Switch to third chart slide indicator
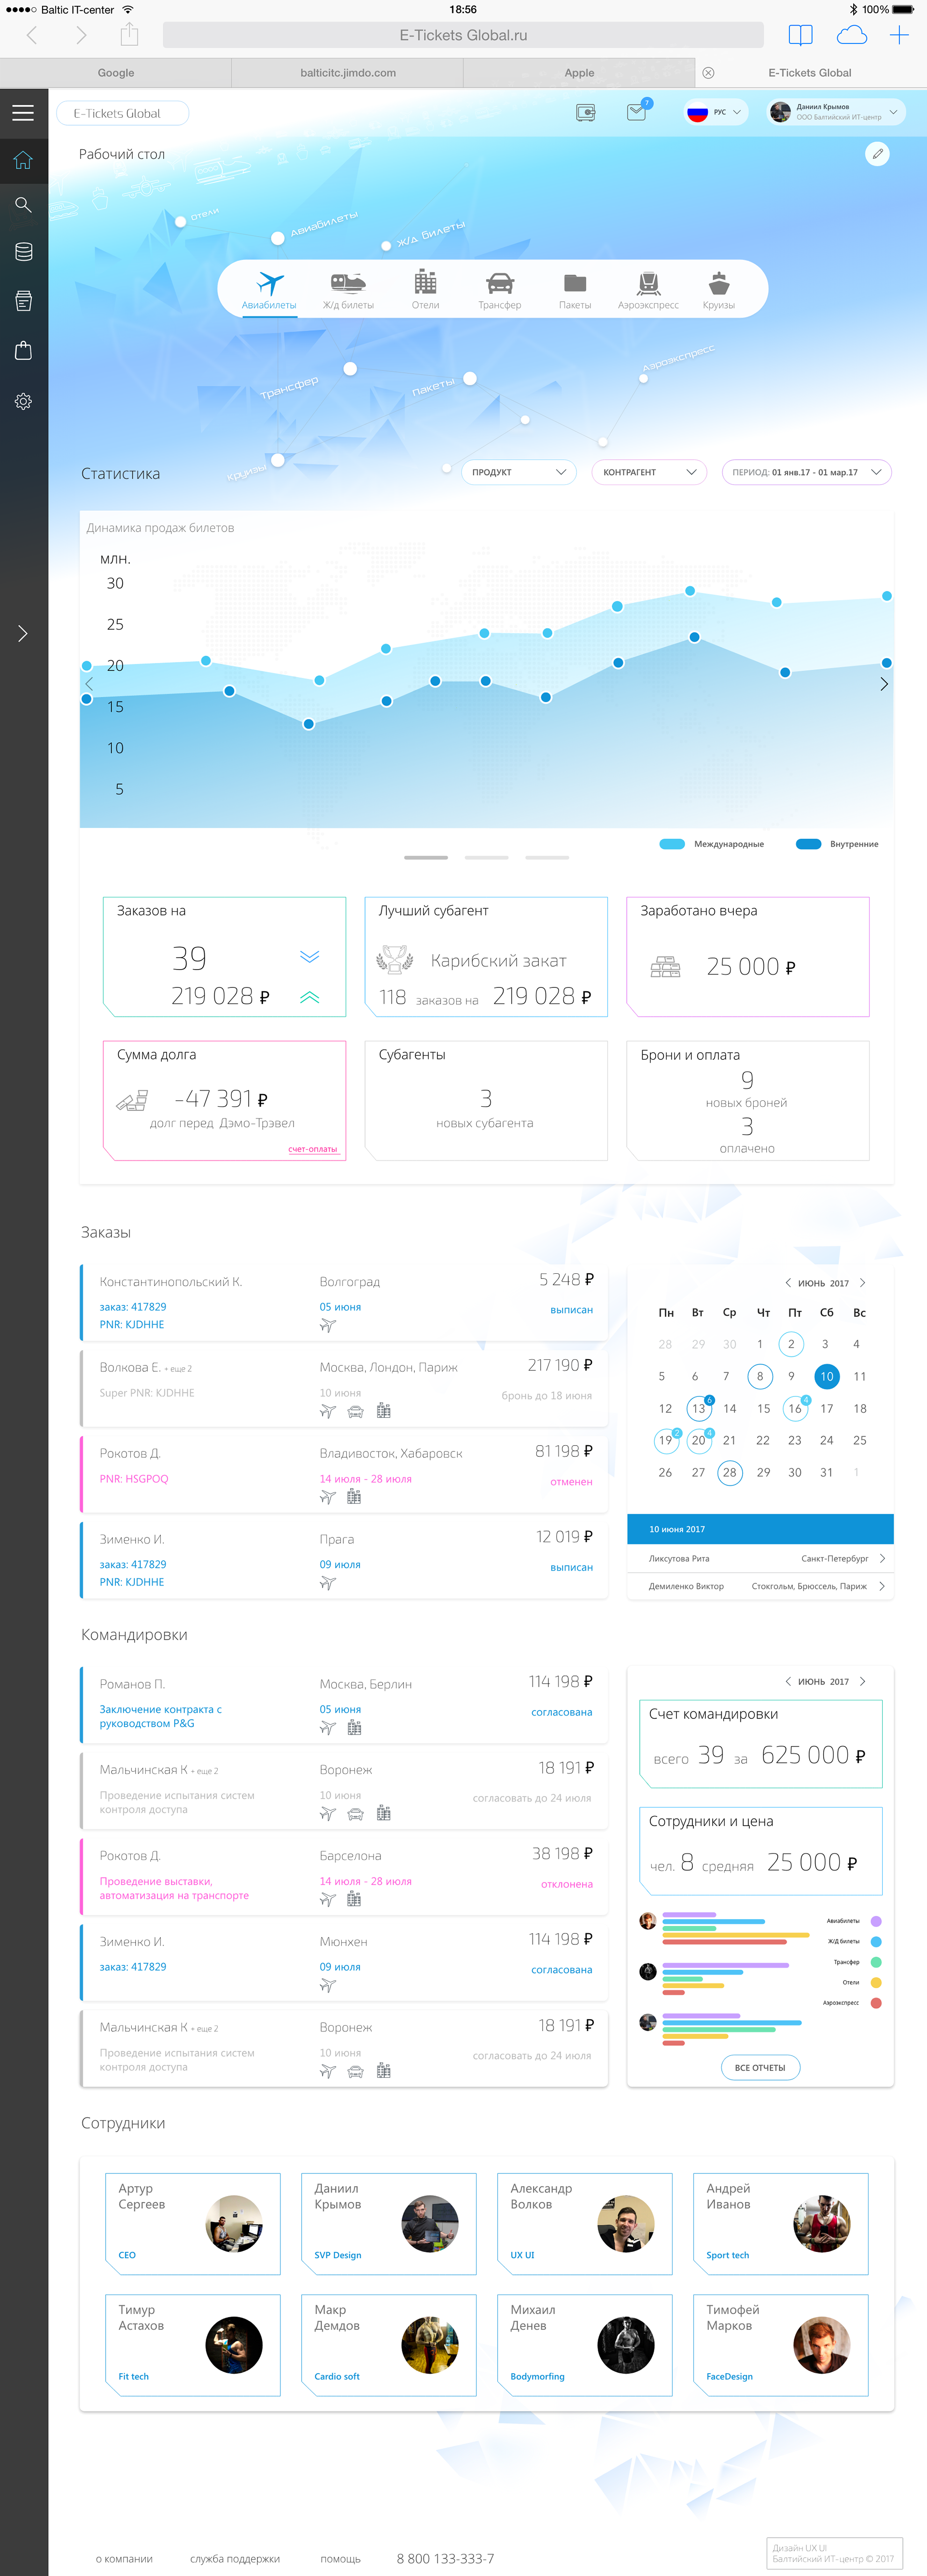This screenshot has width=927, height=2576. click(547, 857)
